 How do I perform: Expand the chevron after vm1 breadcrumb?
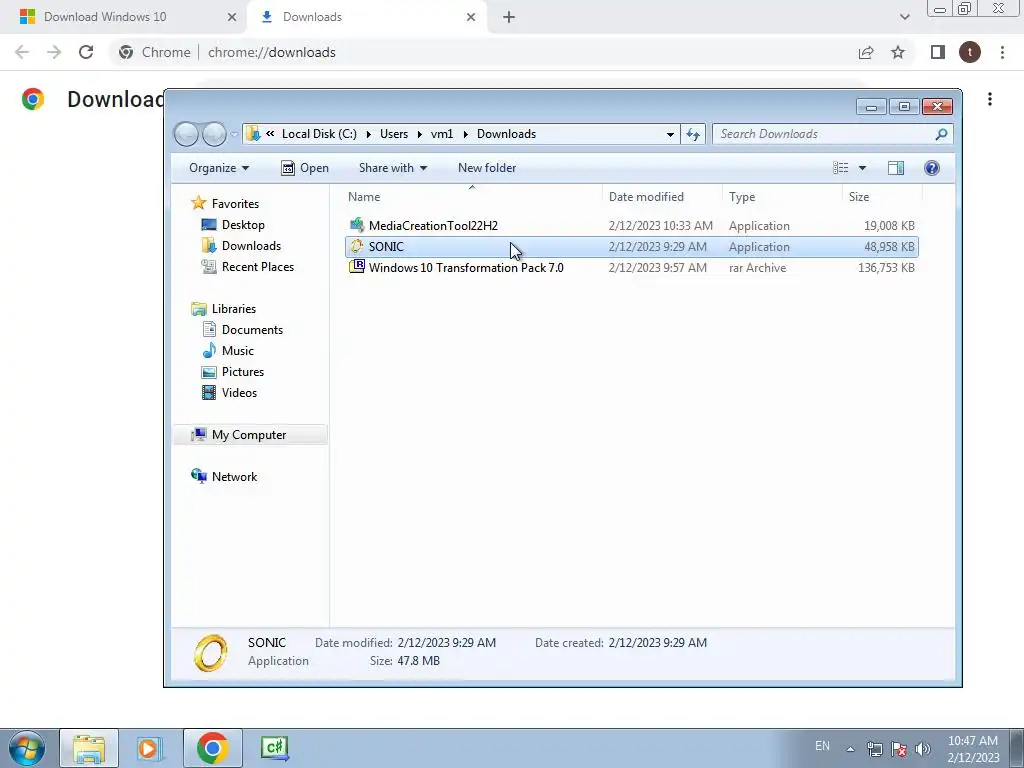(465, 134)
